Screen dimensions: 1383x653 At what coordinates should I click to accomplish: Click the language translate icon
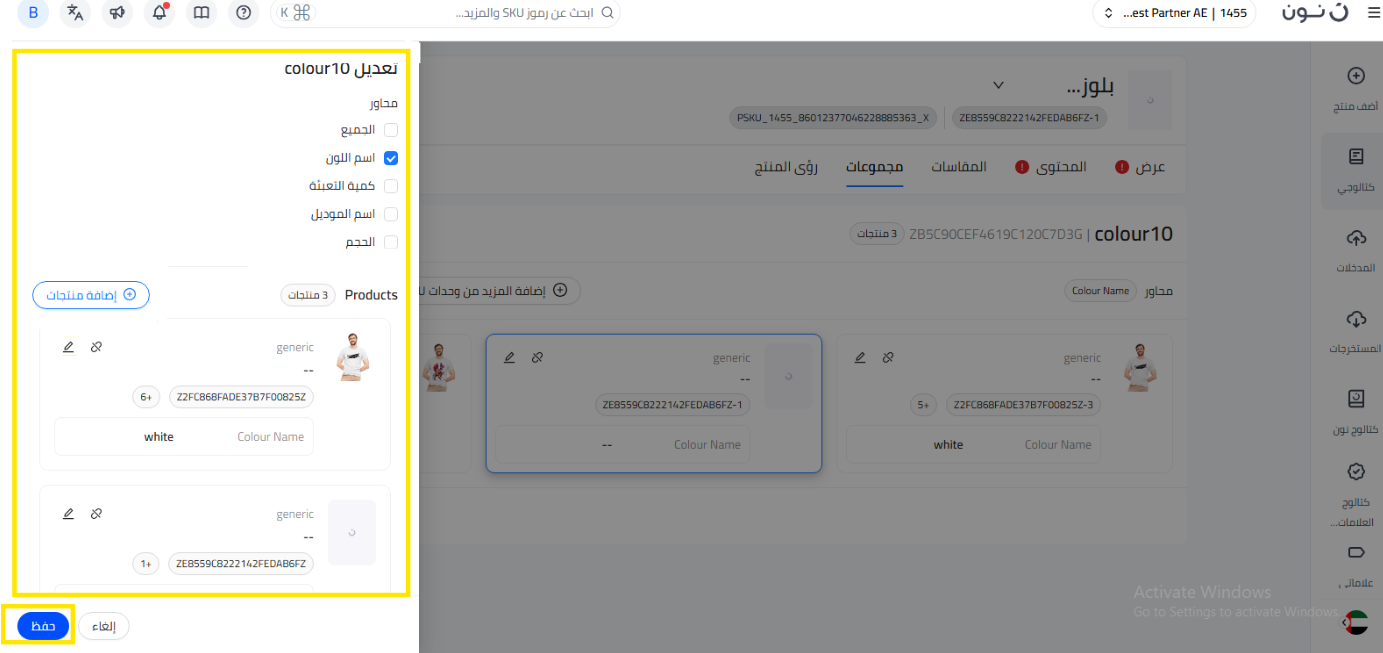pyautogui.click(x=75, y=13)
